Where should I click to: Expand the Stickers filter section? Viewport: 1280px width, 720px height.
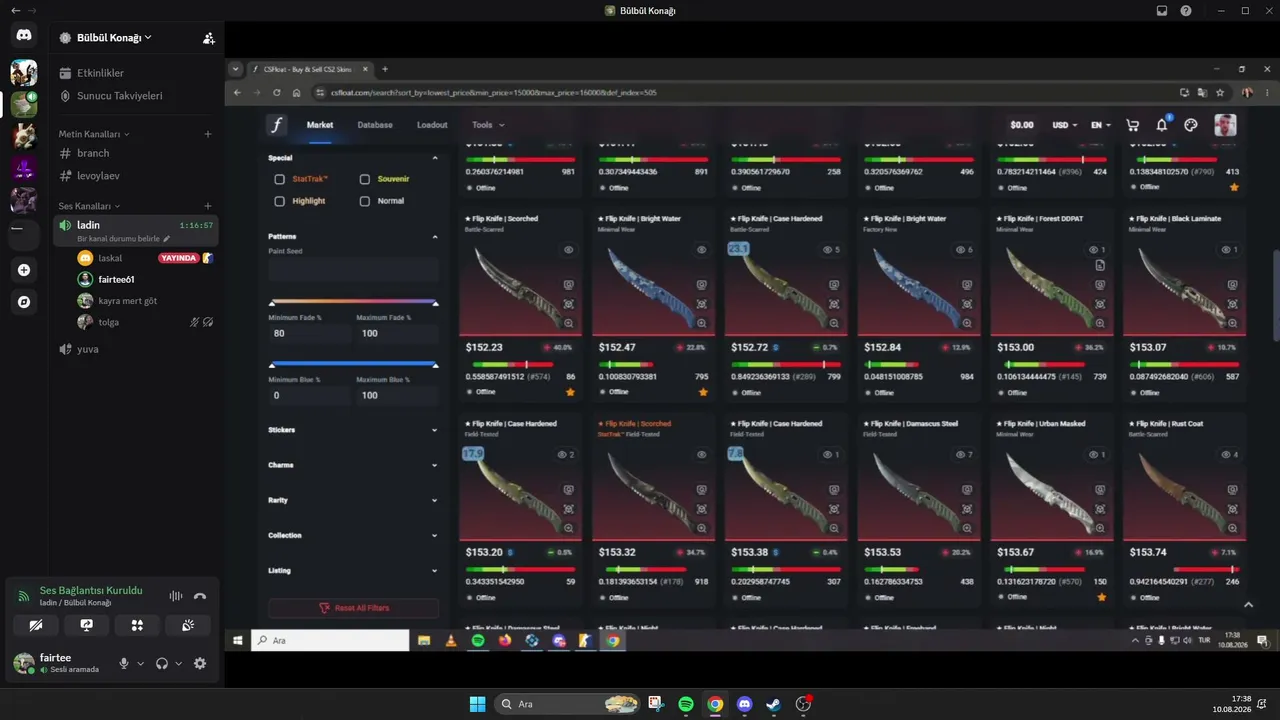(x=353, y=430)
